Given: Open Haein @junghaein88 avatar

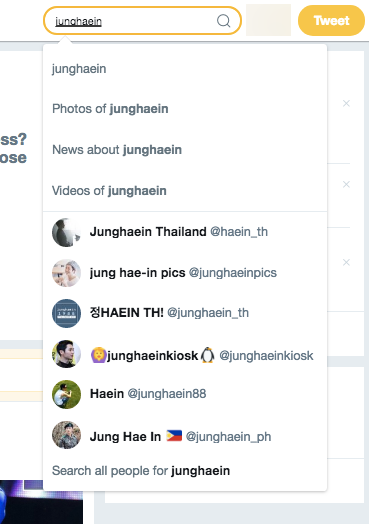Looking at the screenshot, I should pos(66,394).
